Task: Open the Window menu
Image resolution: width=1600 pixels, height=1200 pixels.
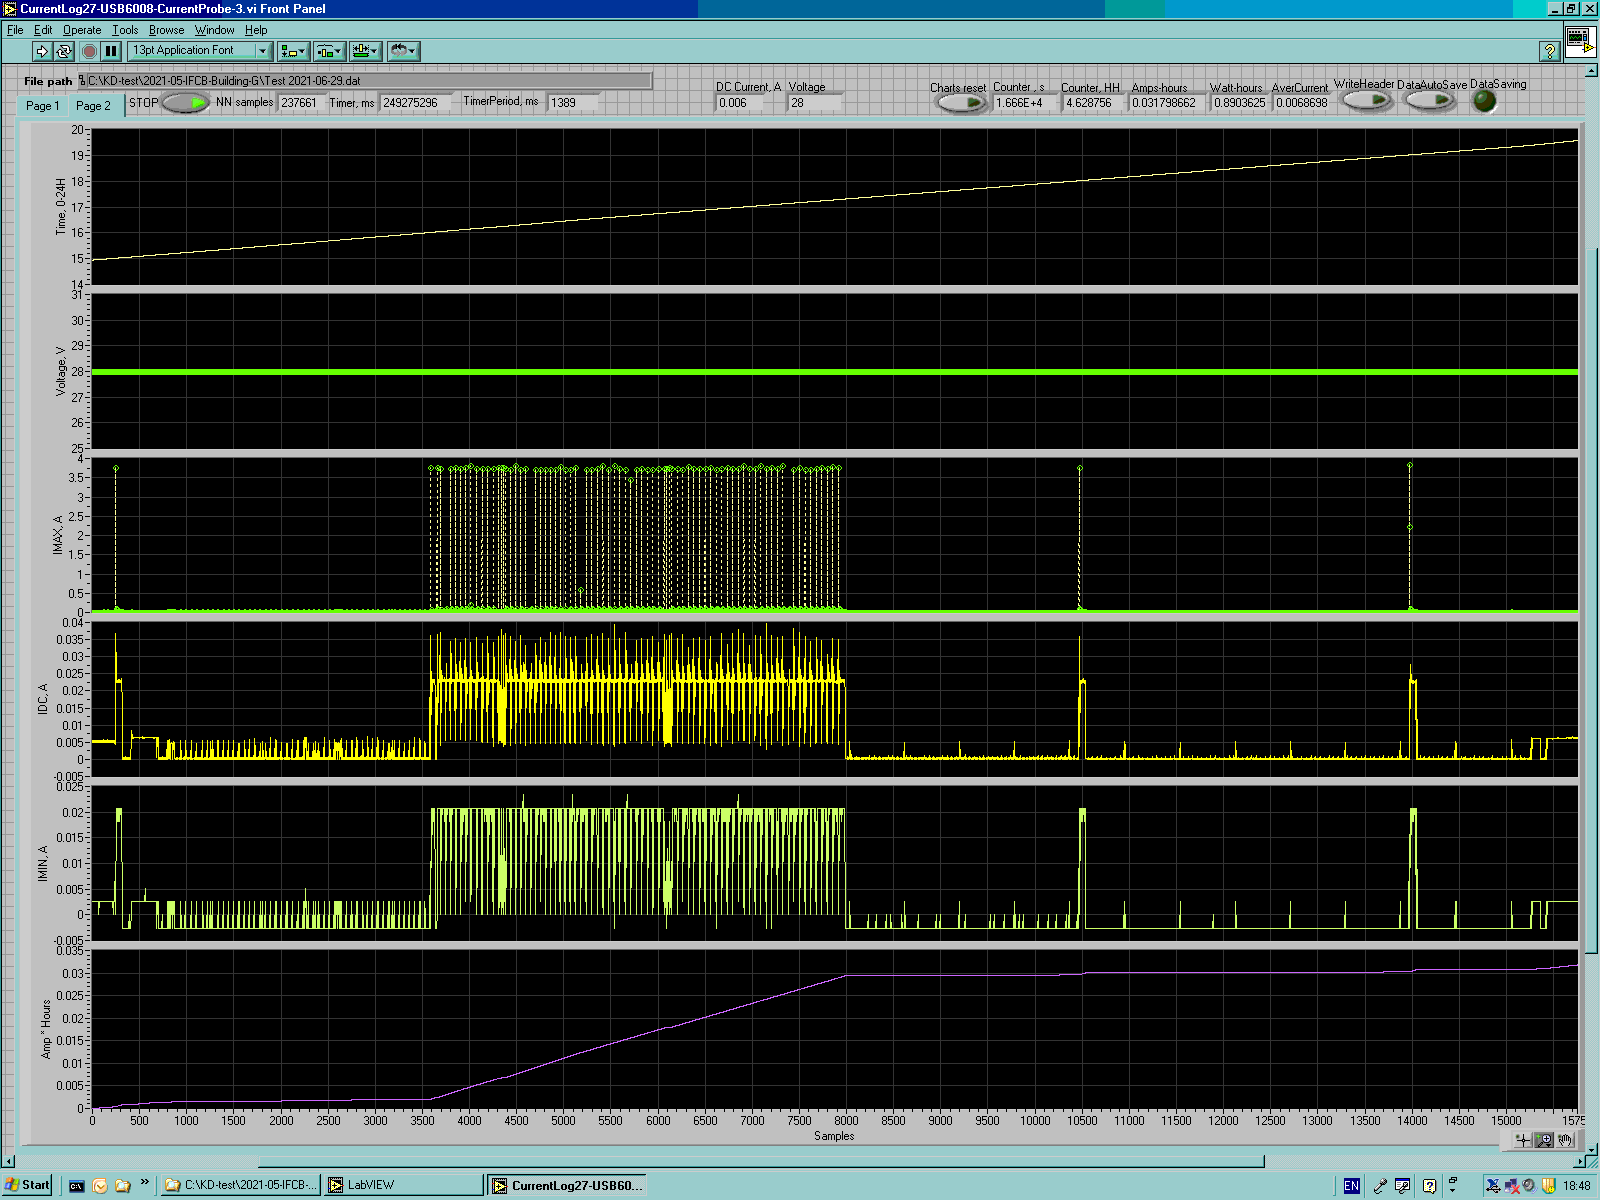Action: [x=214, y=30]
